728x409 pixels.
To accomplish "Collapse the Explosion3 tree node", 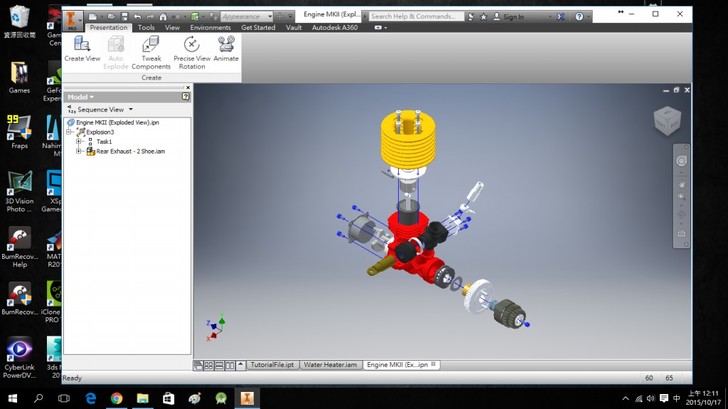I will 69,132.
